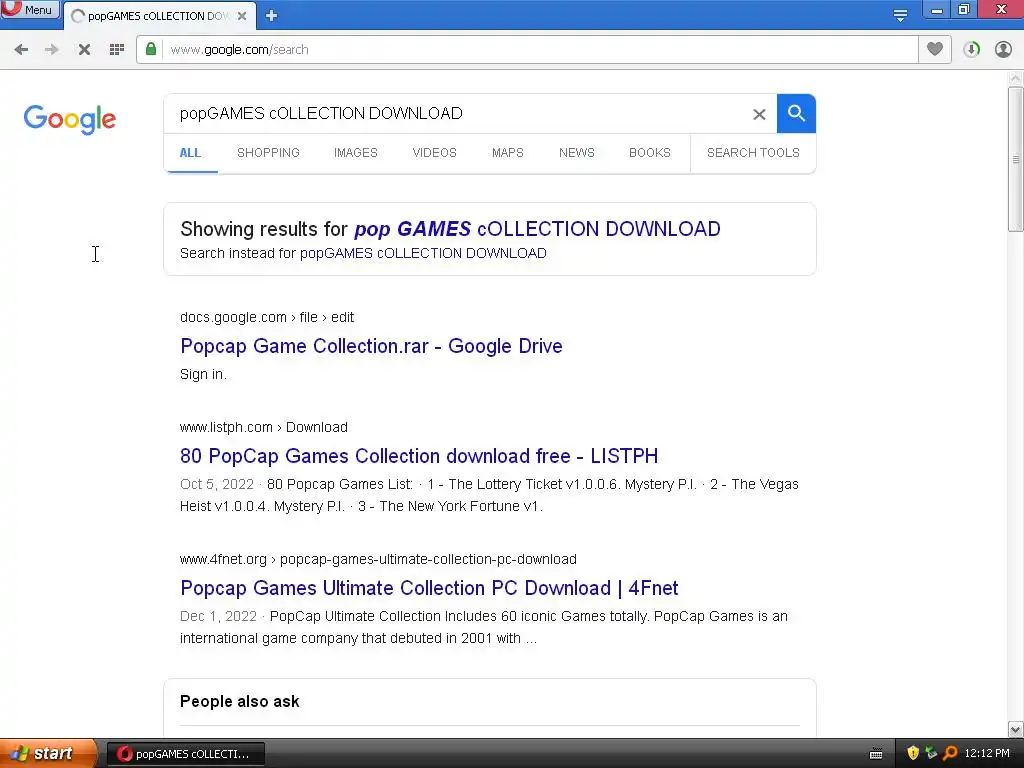Open a new tab with plus button
This screenshot has height=768, width=1024.
(x=271, y=16)
